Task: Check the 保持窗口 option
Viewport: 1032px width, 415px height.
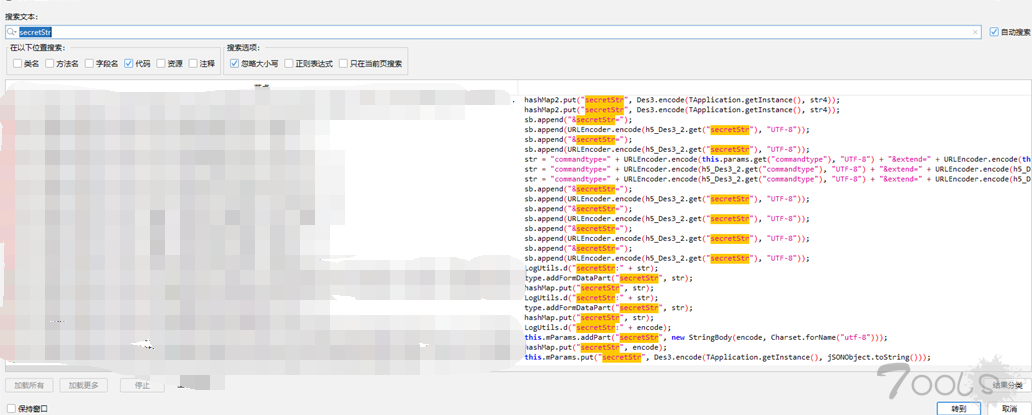Action: tap(10, 408)
